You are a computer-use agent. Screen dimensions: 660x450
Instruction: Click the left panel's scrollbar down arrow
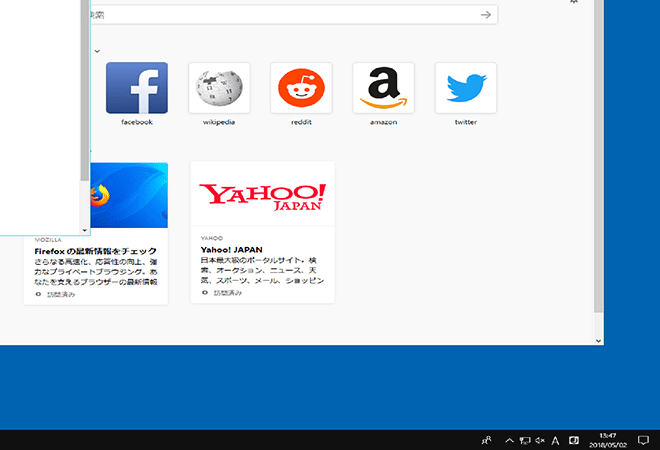pos(85,230)
